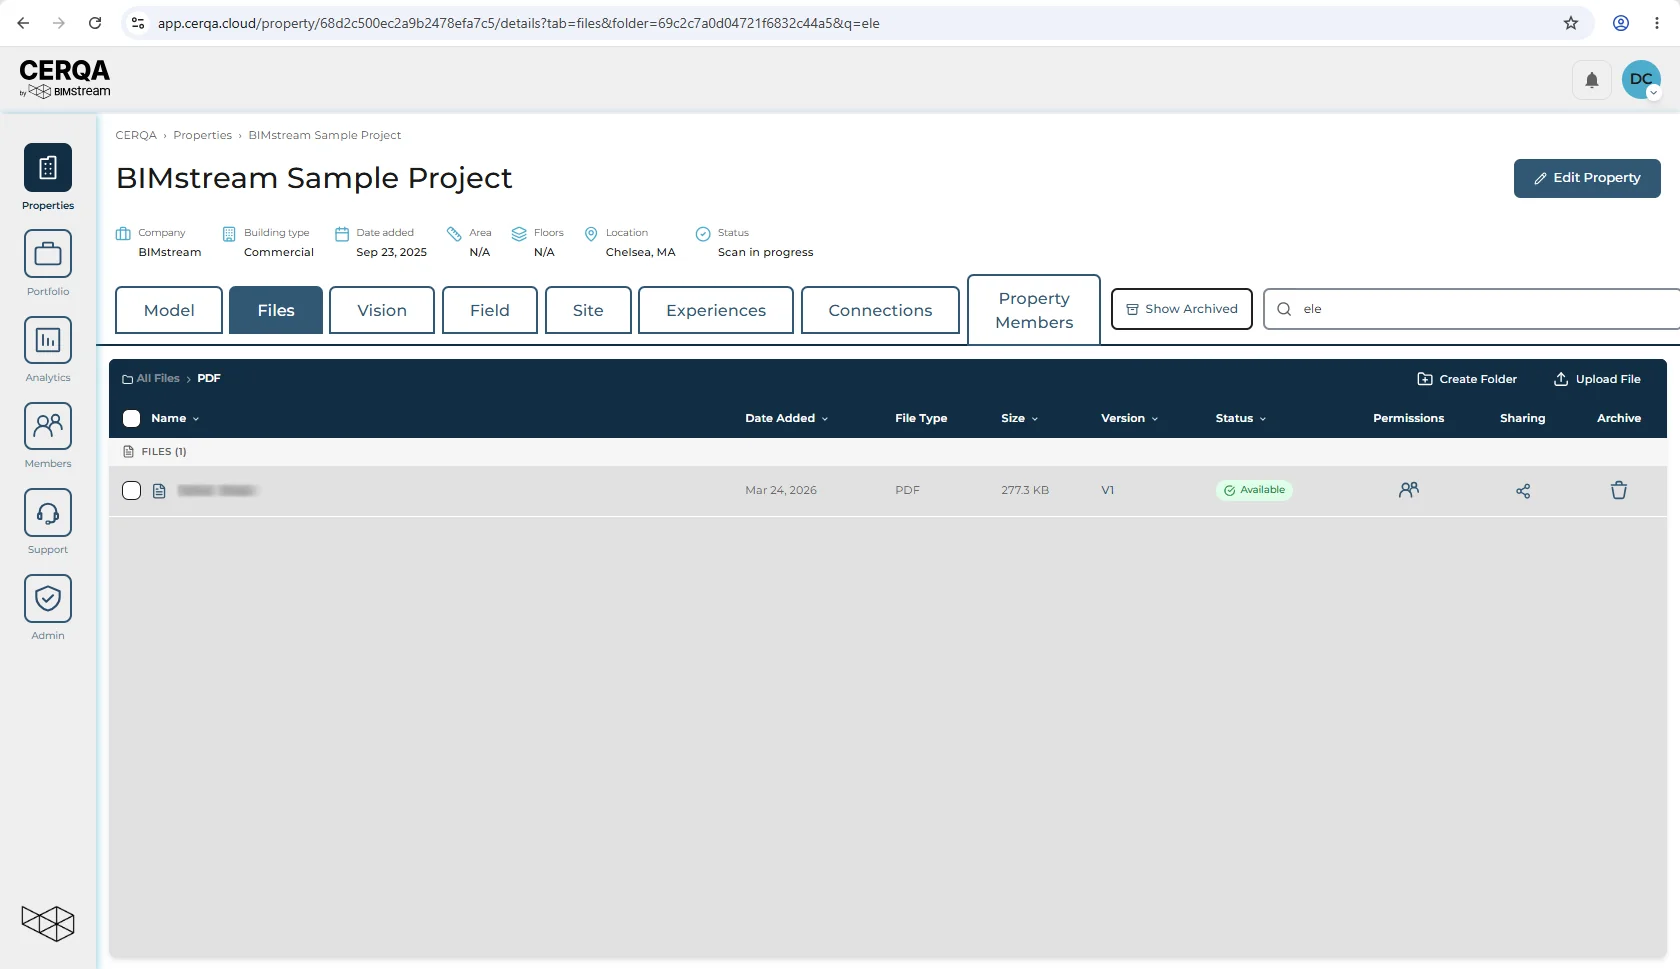Switch to the Site tab
1680x969 pixels.
[588, 310]
